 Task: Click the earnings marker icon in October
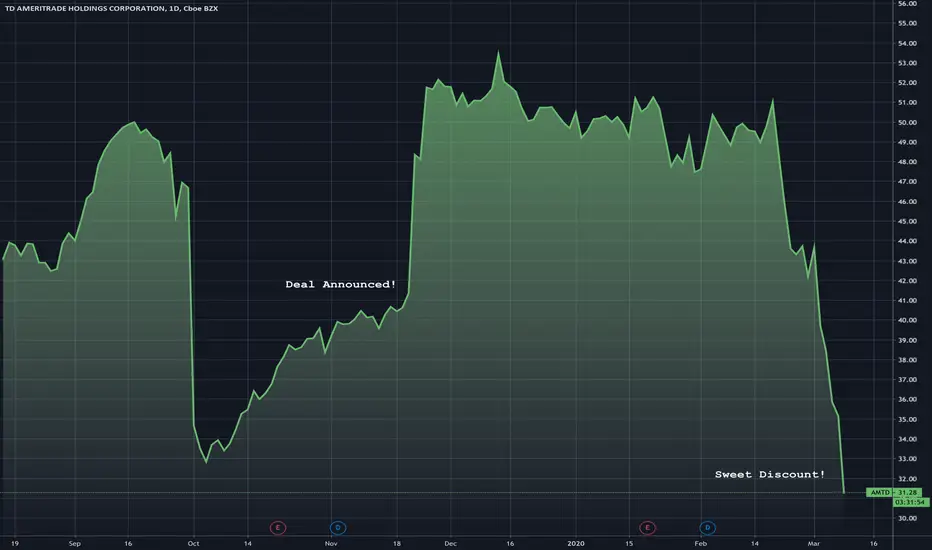pos(278,527)
